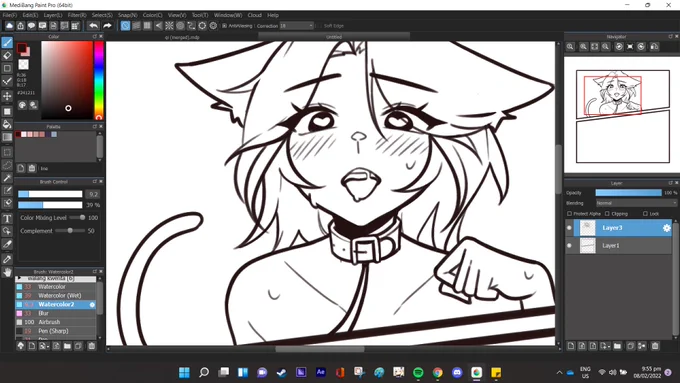Select the Pen (Sharp) brush
680x383 pixels.
pyautogui.click(x=56, y=331)
